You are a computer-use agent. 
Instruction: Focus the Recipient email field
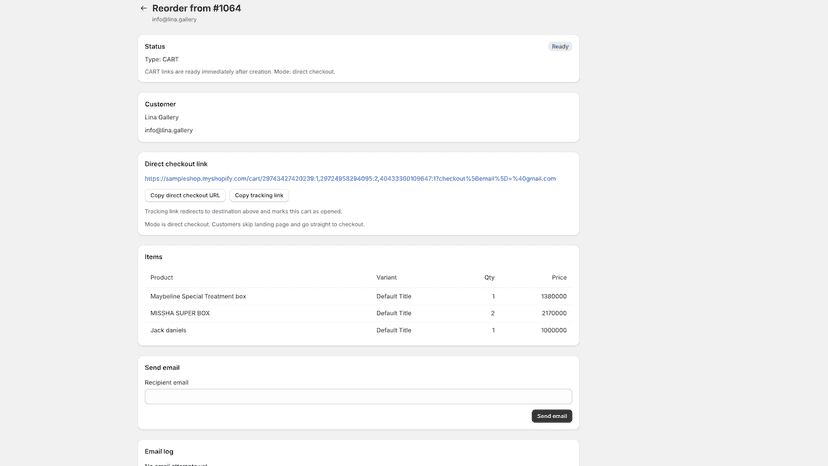coord(358,397)
